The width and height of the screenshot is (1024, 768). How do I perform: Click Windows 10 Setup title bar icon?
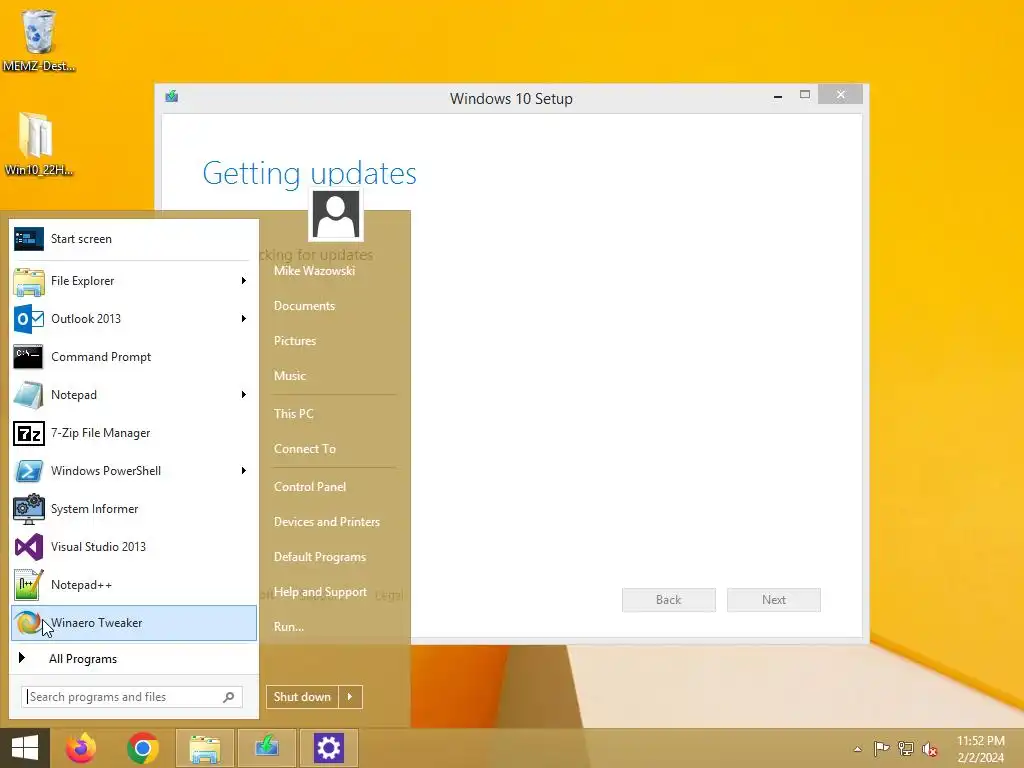[172, 97]
